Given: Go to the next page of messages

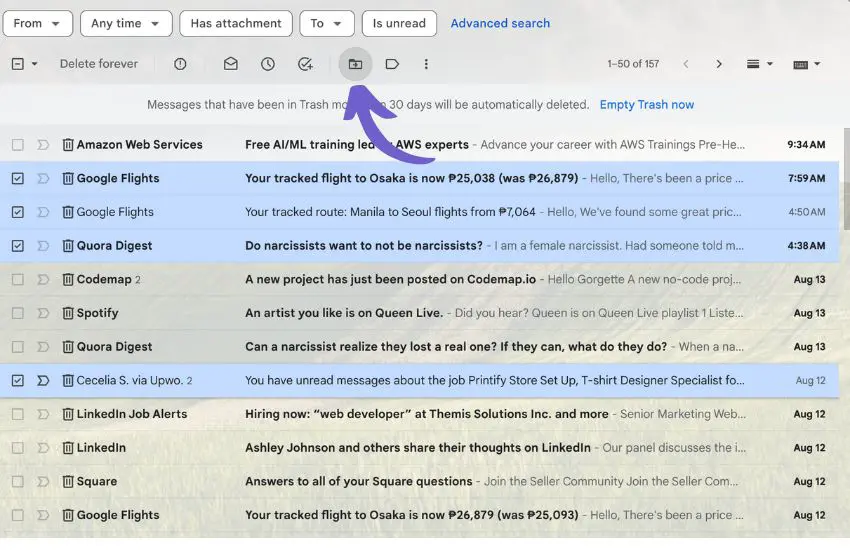Looking at the screenshot, I should 719,64.
